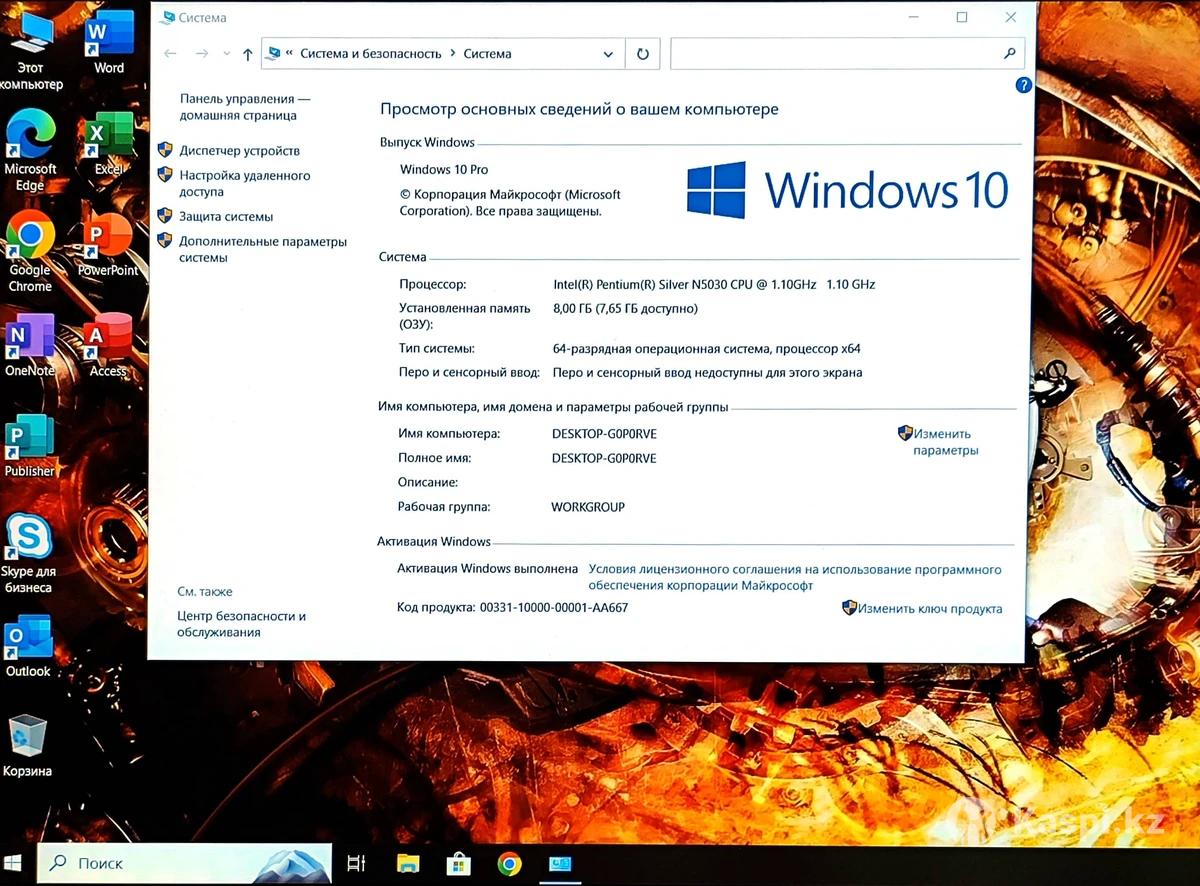Click Изменить ключ продукта

pyautogui.click(x=929, y=608)
